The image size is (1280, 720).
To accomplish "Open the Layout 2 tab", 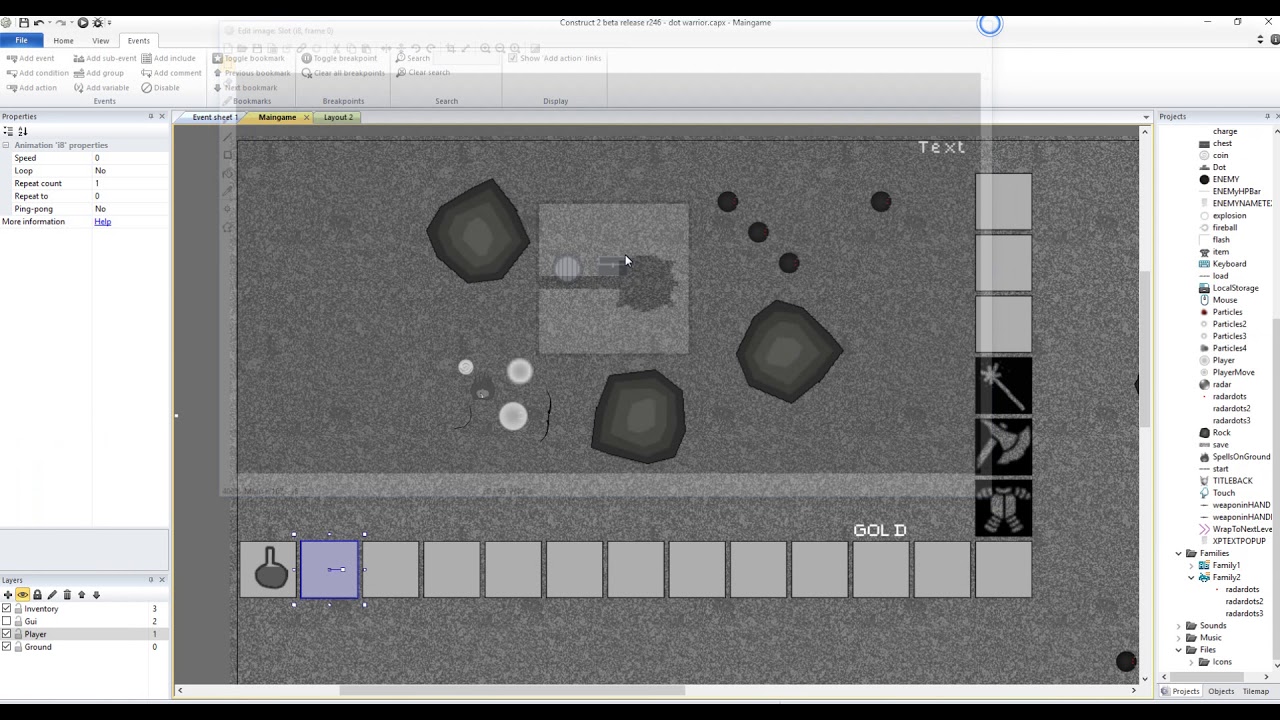I will 338,117.
